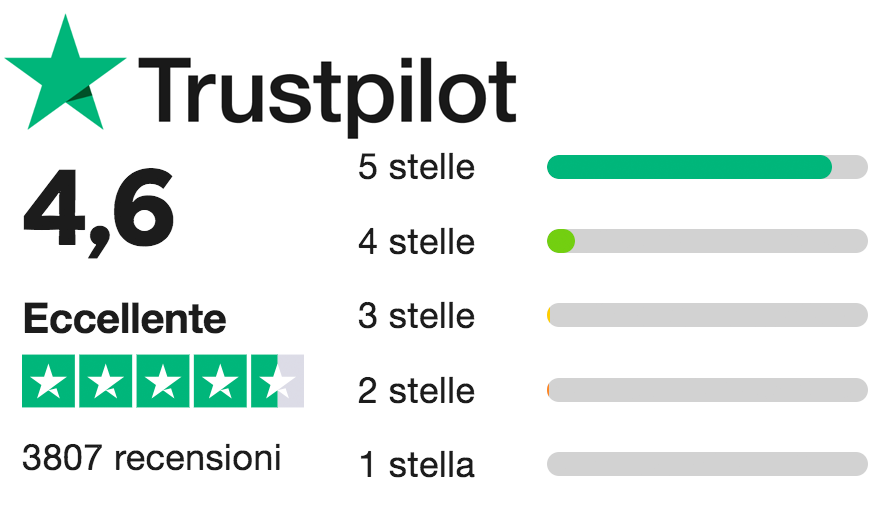893x507 pixels.
Task: Click the 4 stelle progress bar
Action: click(707, 241)
